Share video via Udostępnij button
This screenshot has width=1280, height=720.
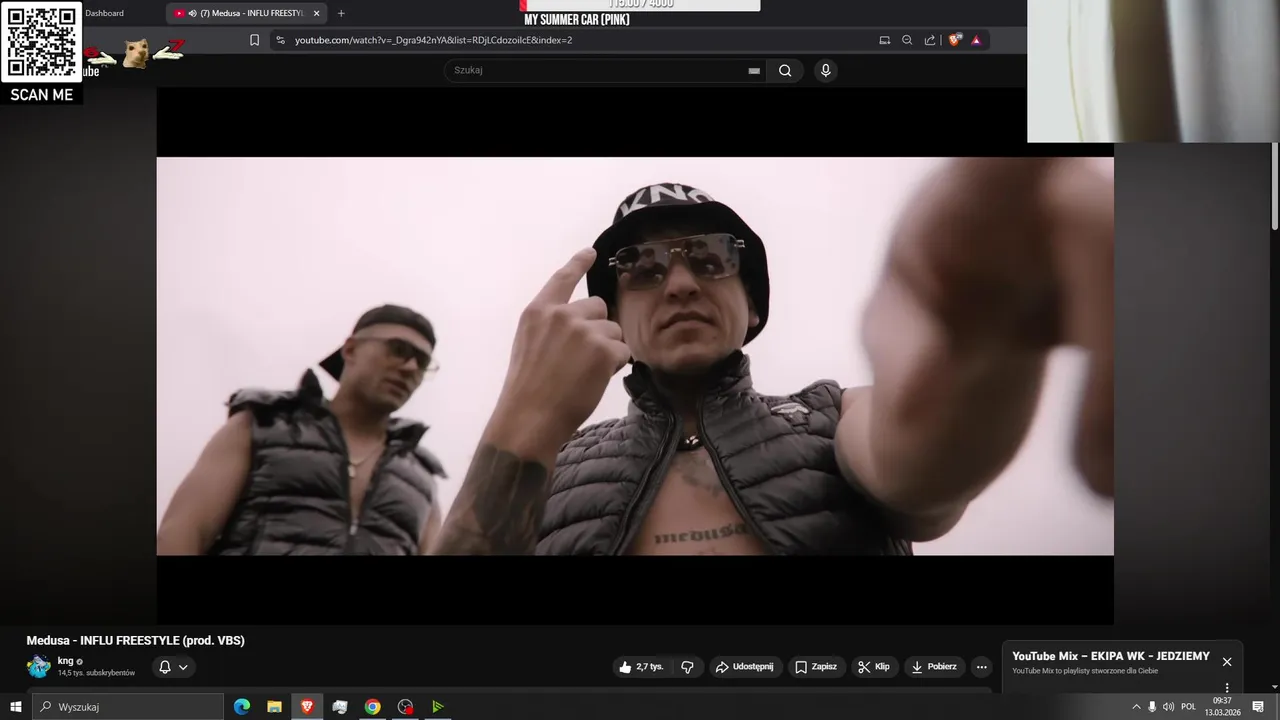[x=745, y=667]
